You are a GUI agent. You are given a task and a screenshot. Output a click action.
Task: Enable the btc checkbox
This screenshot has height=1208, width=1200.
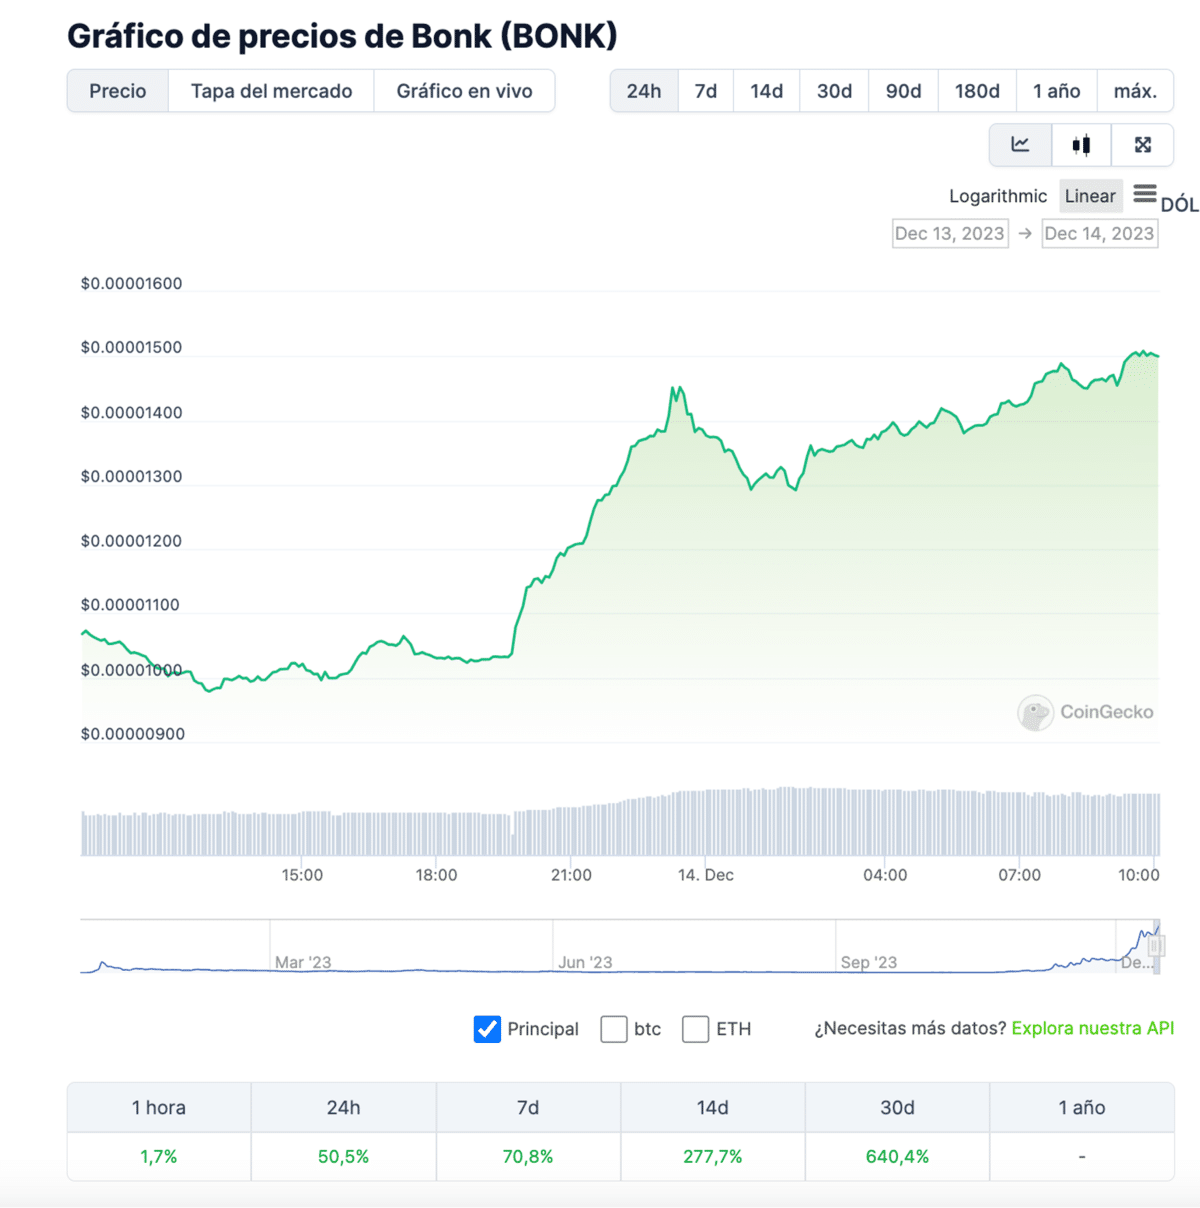click(x=614, y=1028)
